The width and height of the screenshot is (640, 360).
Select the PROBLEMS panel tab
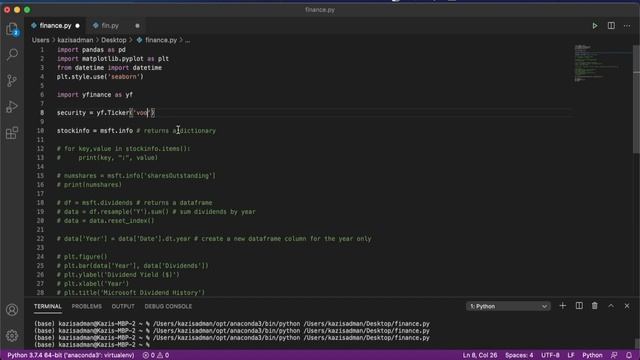point(87,306)
